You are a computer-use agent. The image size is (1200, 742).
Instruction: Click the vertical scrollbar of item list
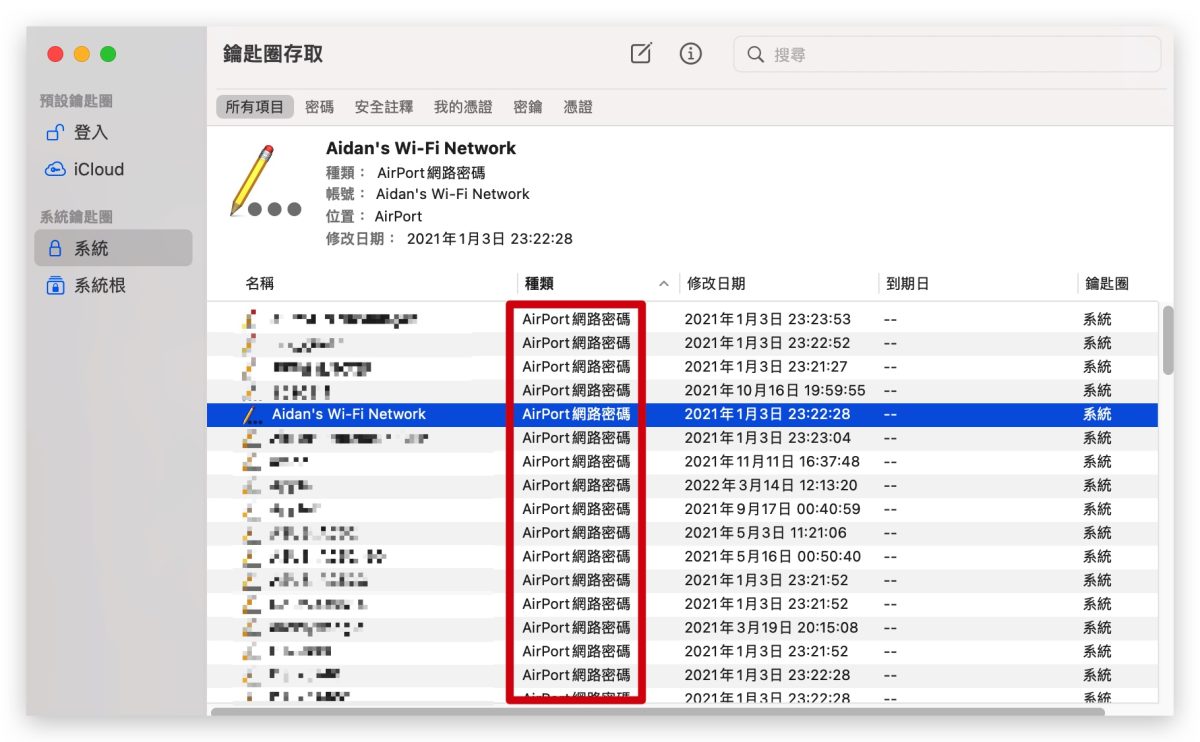pyautogui.click(x=1168, y=340)
